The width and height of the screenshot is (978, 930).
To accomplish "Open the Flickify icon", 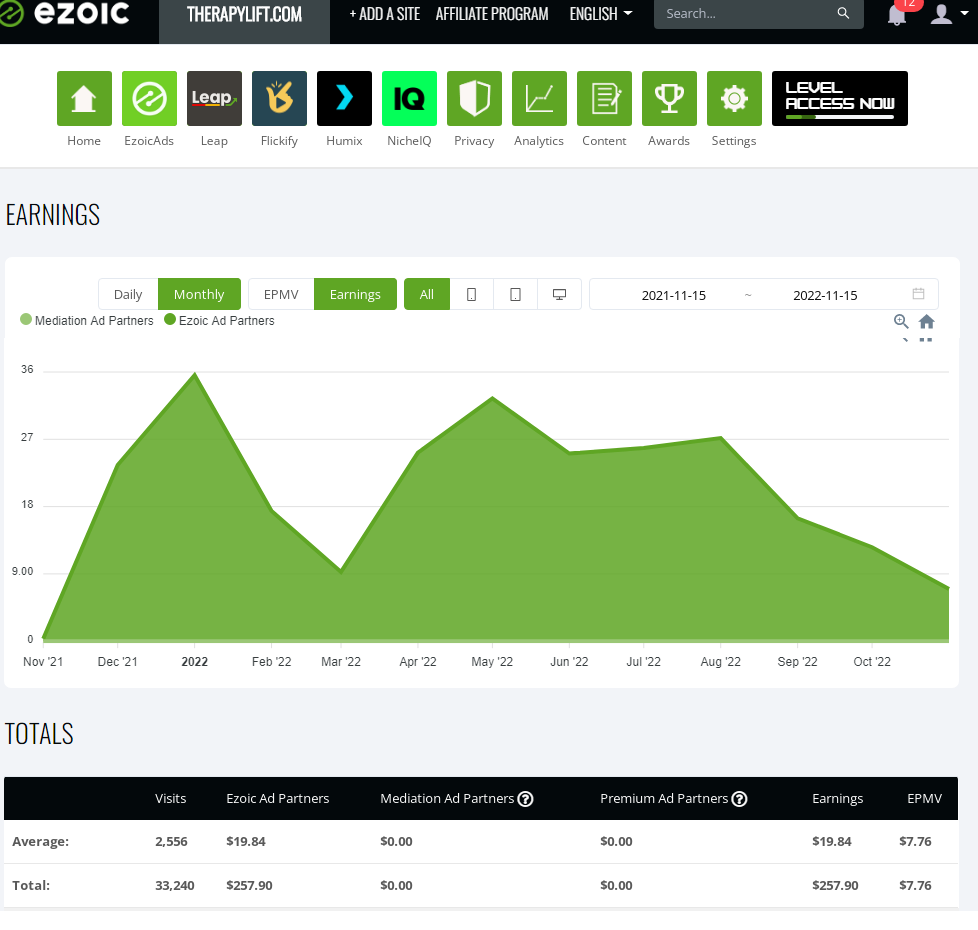I will [x=279, y=99].
